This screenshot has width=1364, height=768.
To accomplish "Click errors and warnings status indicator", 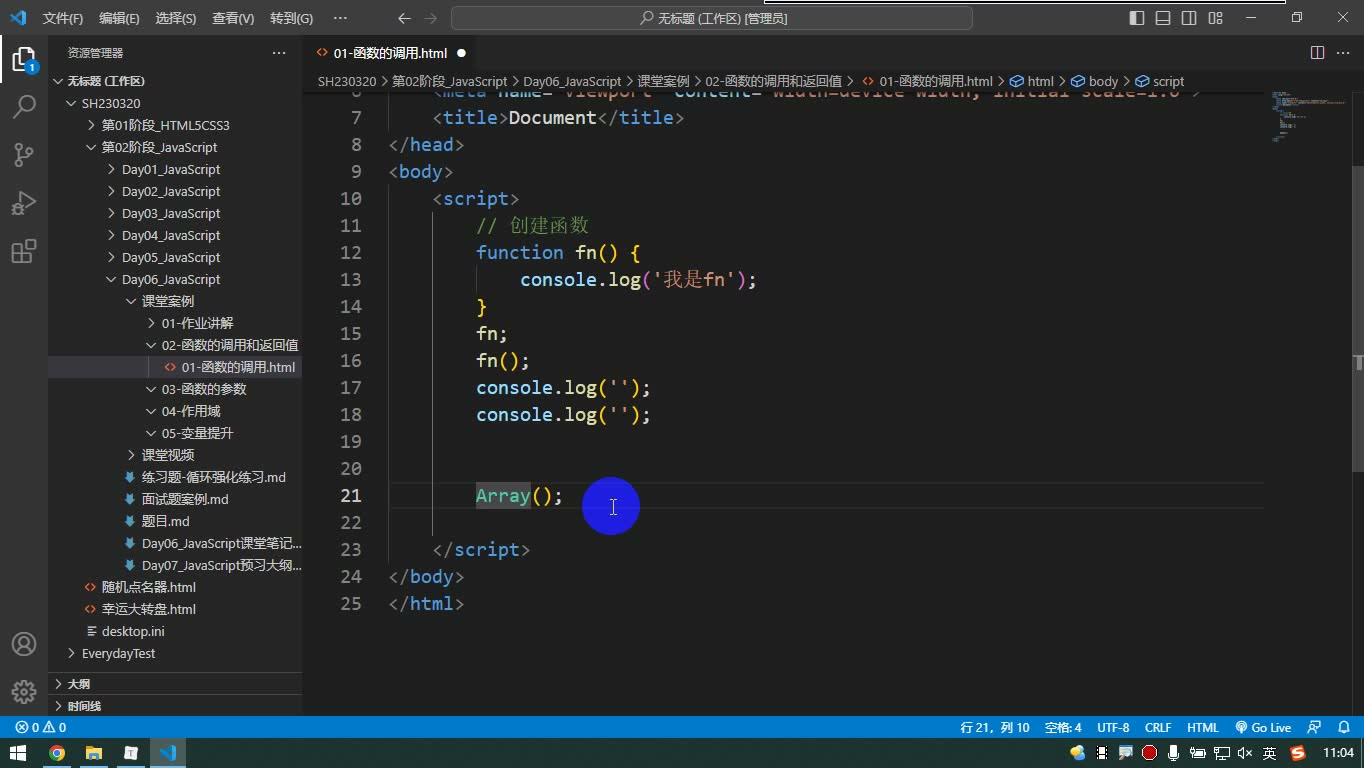I will (40, 728).
